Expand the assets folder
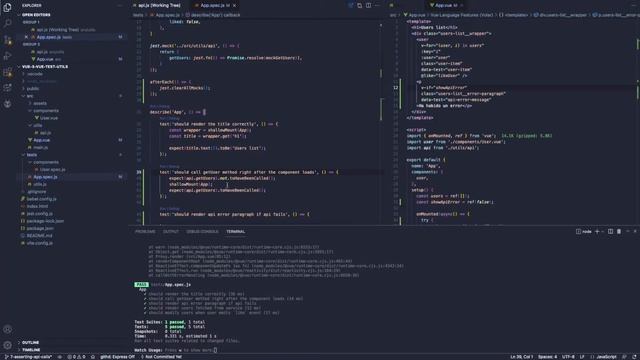Screen dimensions: 640x360 click(40, 103)
